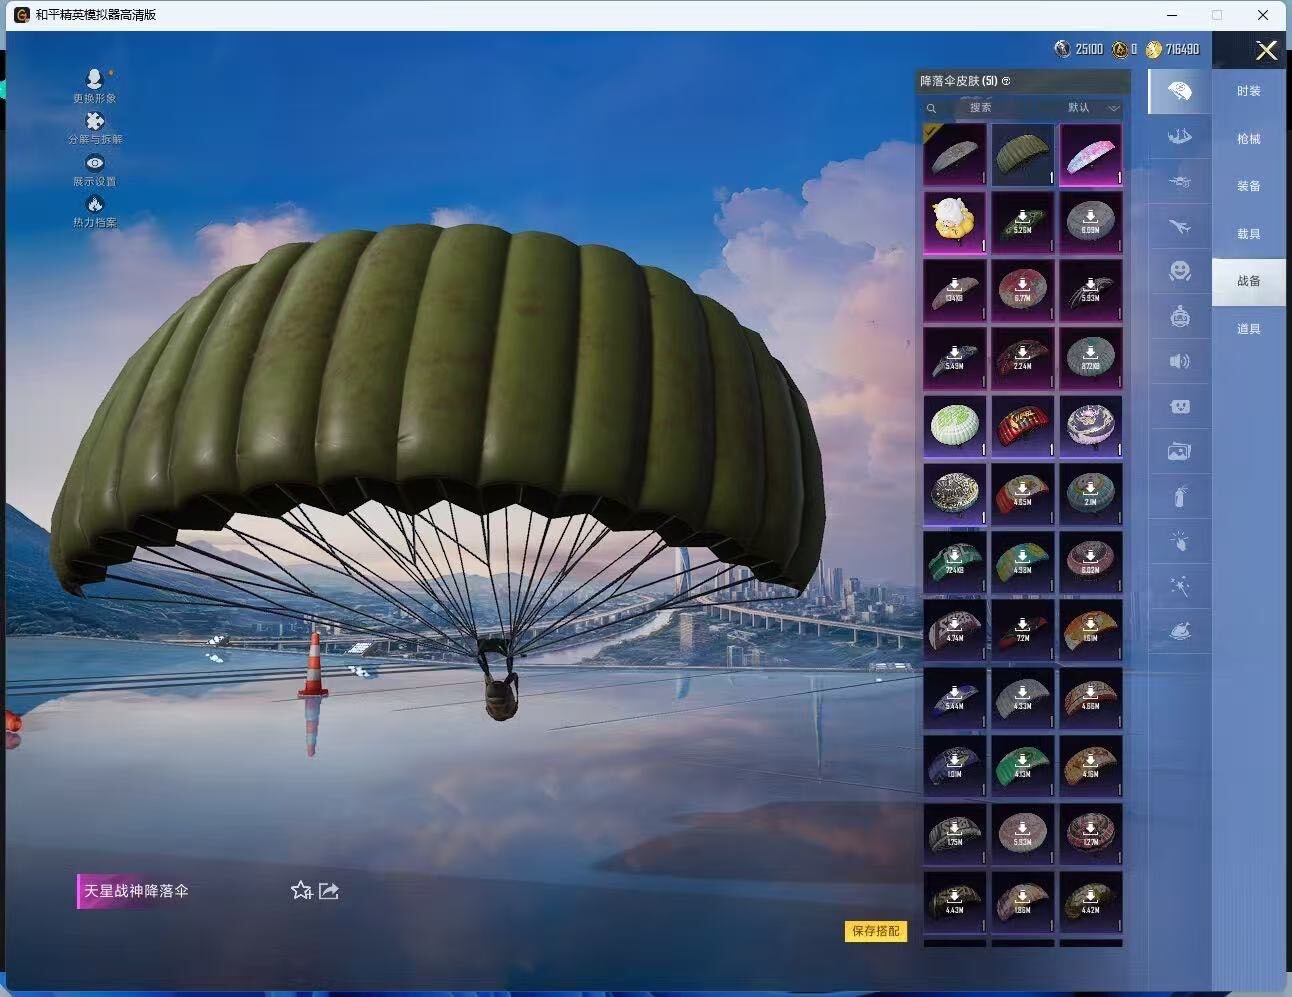Click the help icon beside 降落伞皮肤 title
1292x997 pixels.
[x=1006, y=81]
